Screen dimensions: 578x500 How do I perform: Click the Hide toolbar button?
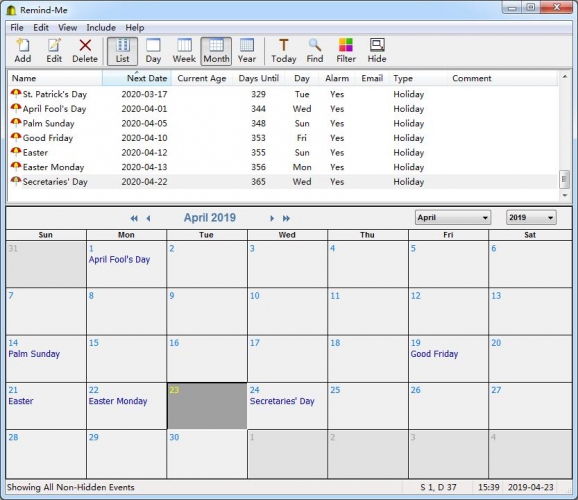[x=377, y=51]
